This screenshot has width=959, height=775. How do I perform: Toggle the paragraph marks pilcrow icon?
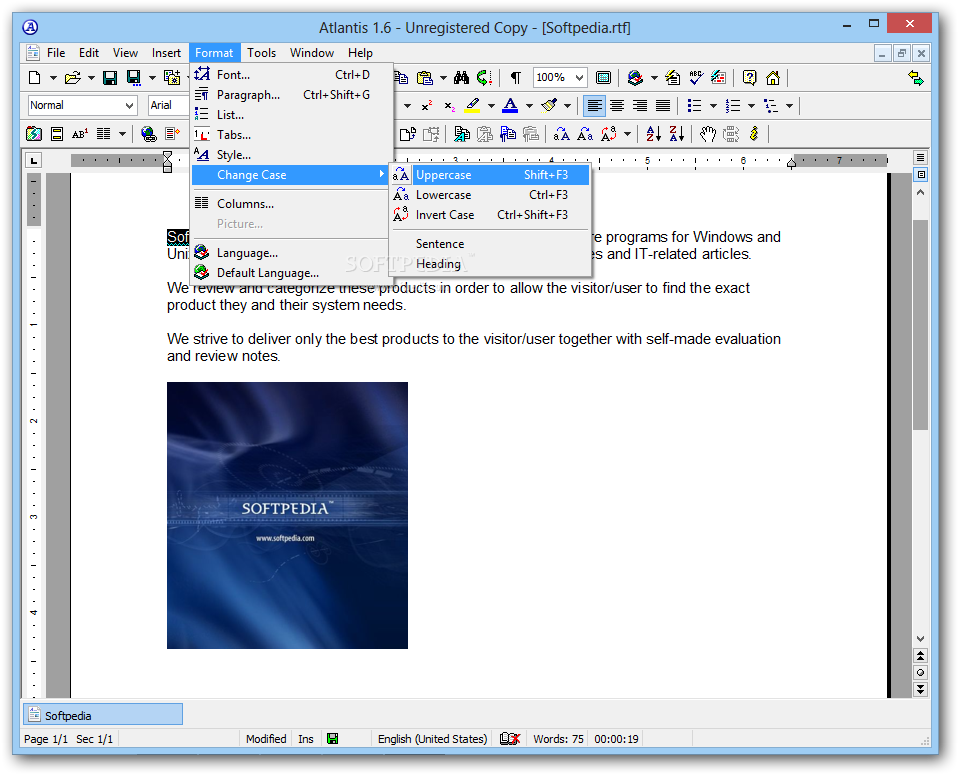(516, 78)
